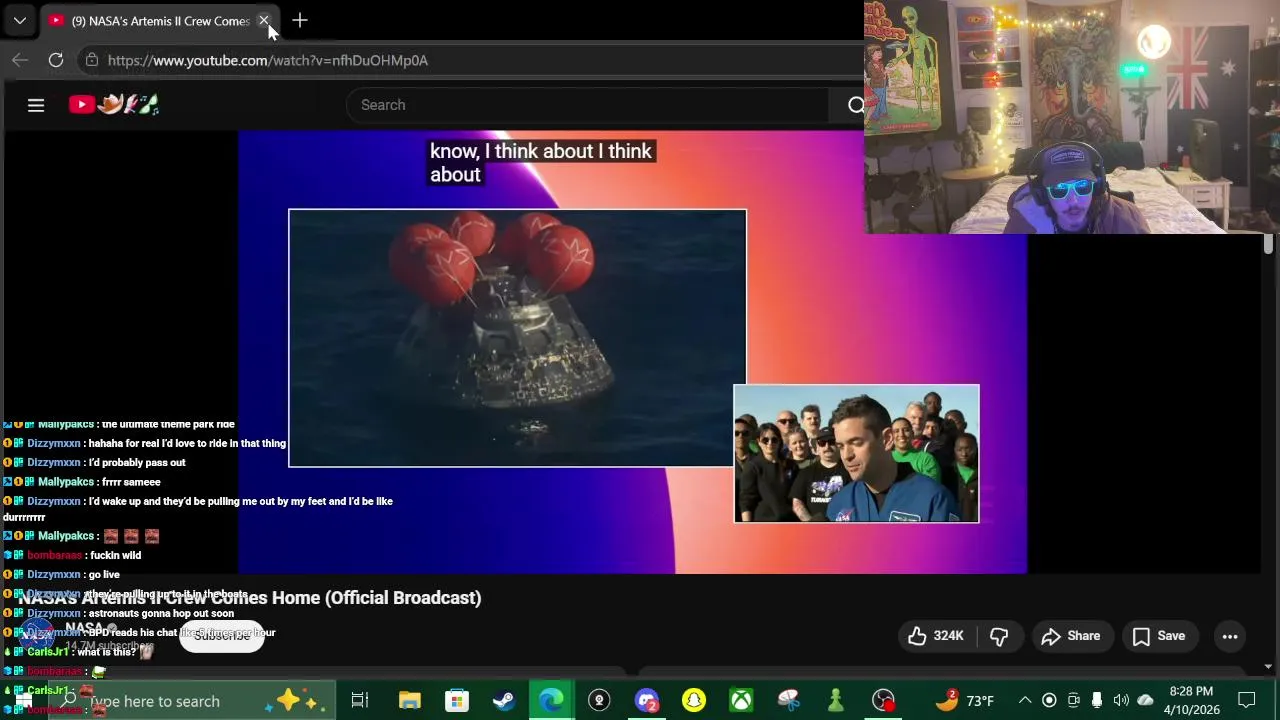Launch Steam from the taskbar

tap(504, 701)
